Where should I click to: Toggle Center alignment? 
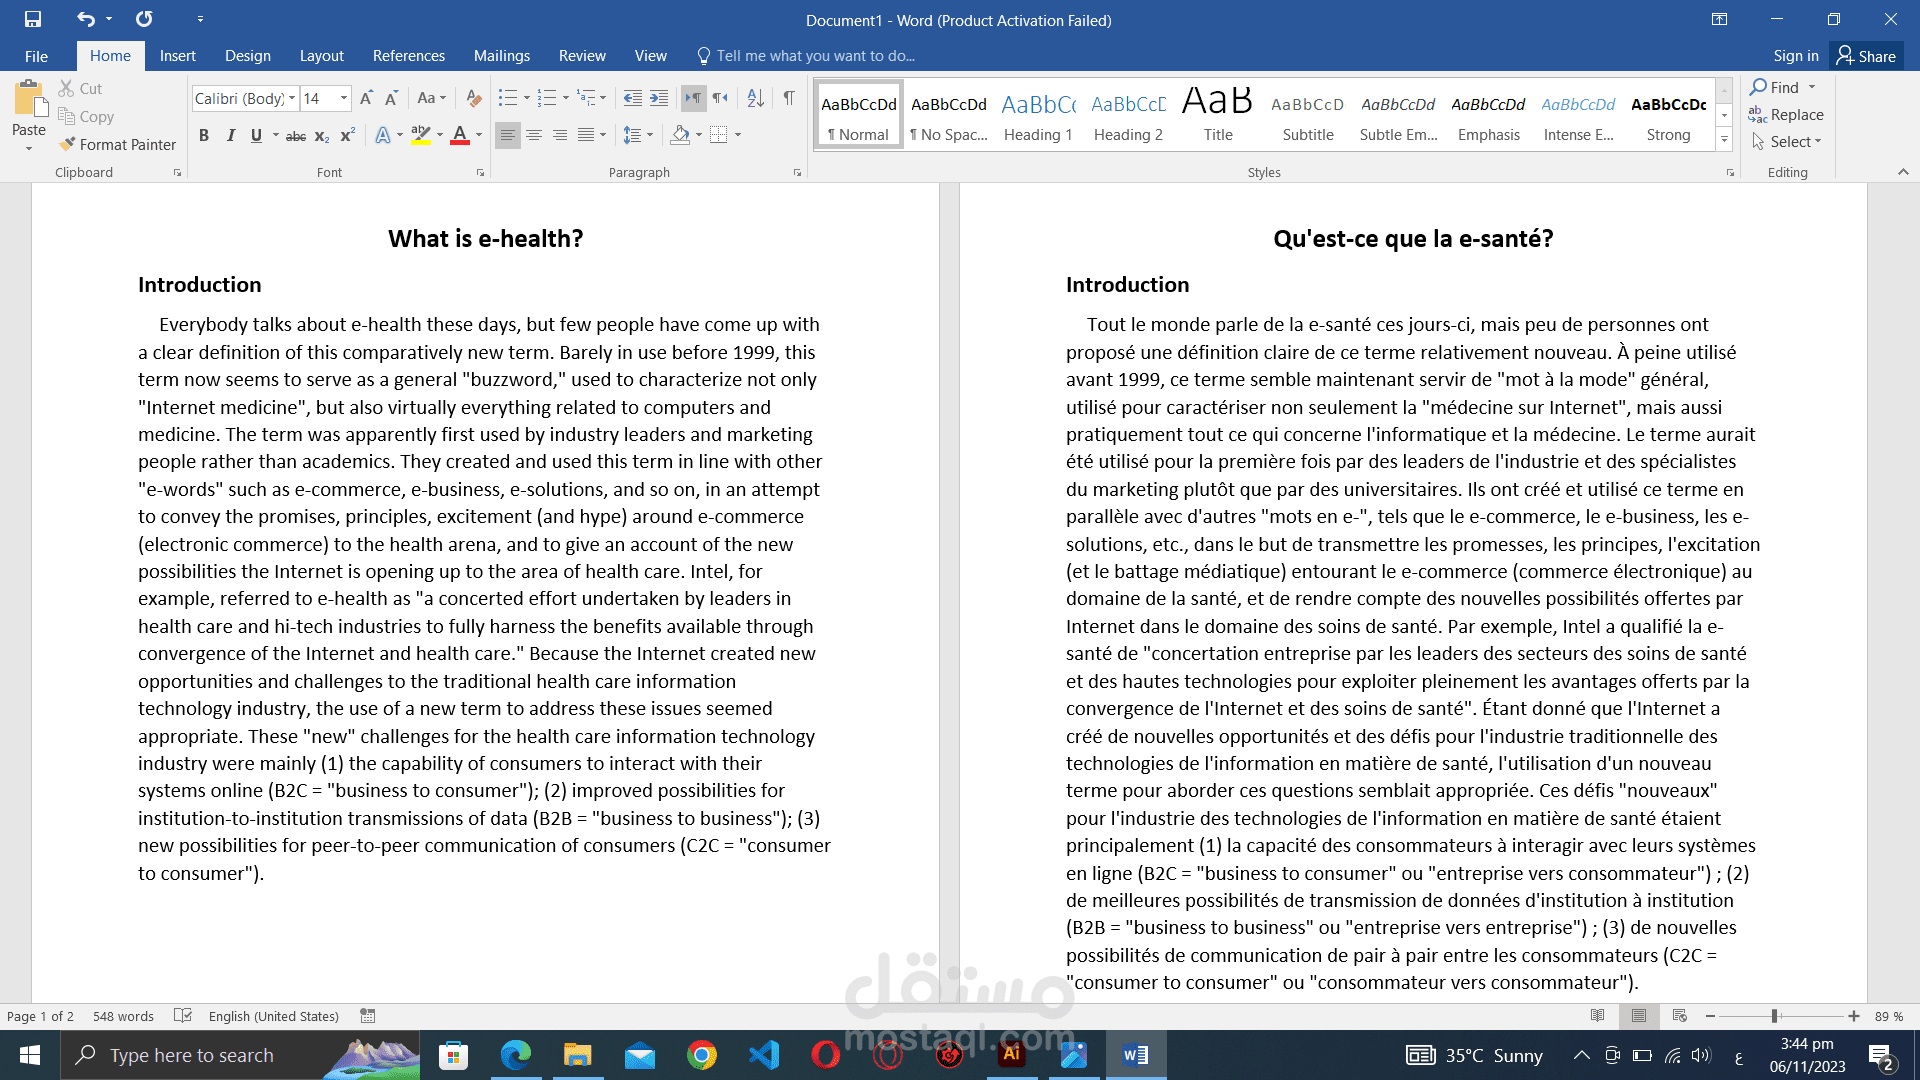(534, 135)
